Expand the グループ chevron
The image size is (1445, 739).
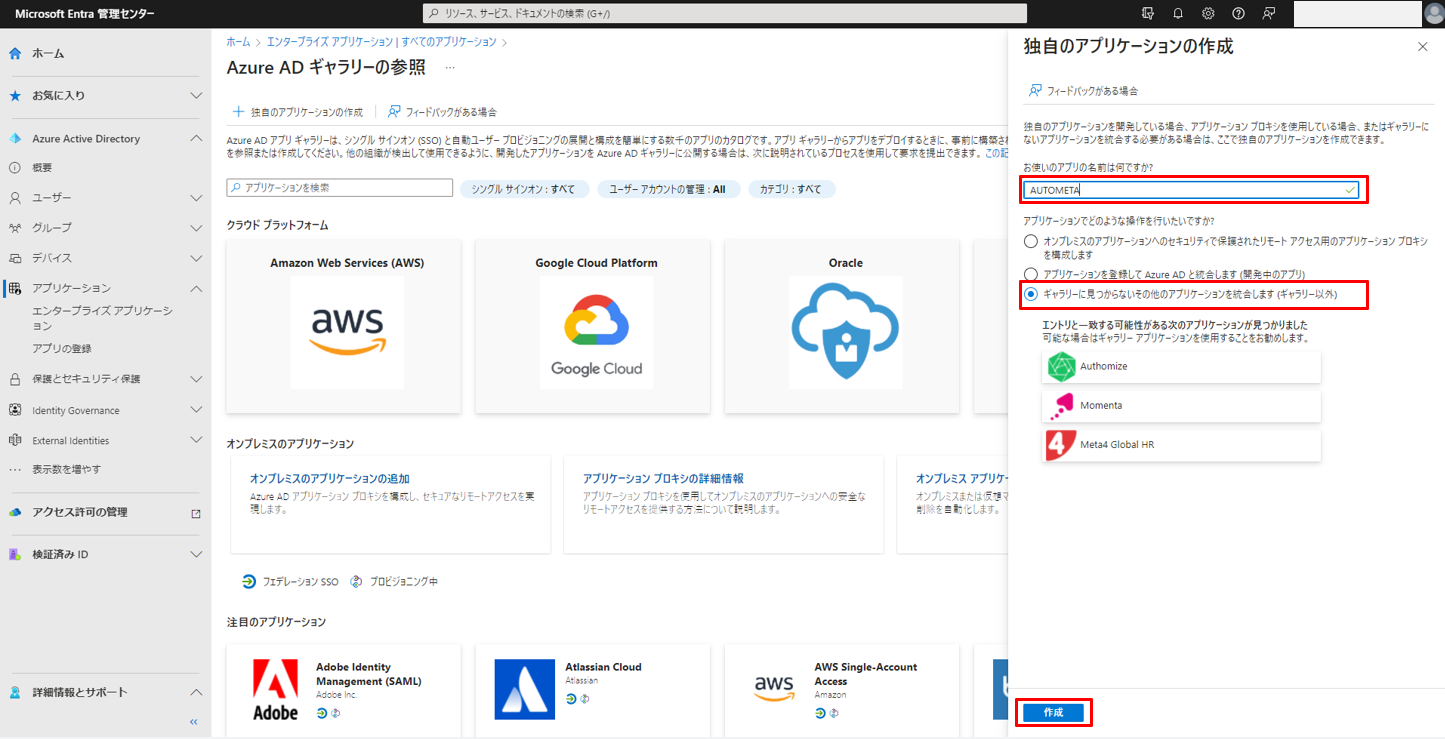(x=196, y=227)
